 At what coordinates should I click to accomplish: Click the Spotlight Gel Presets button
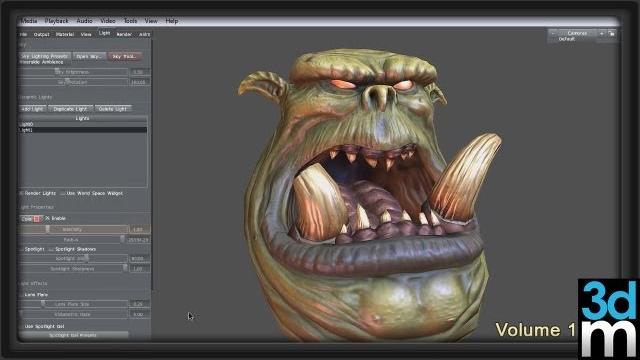pos(73,336)
